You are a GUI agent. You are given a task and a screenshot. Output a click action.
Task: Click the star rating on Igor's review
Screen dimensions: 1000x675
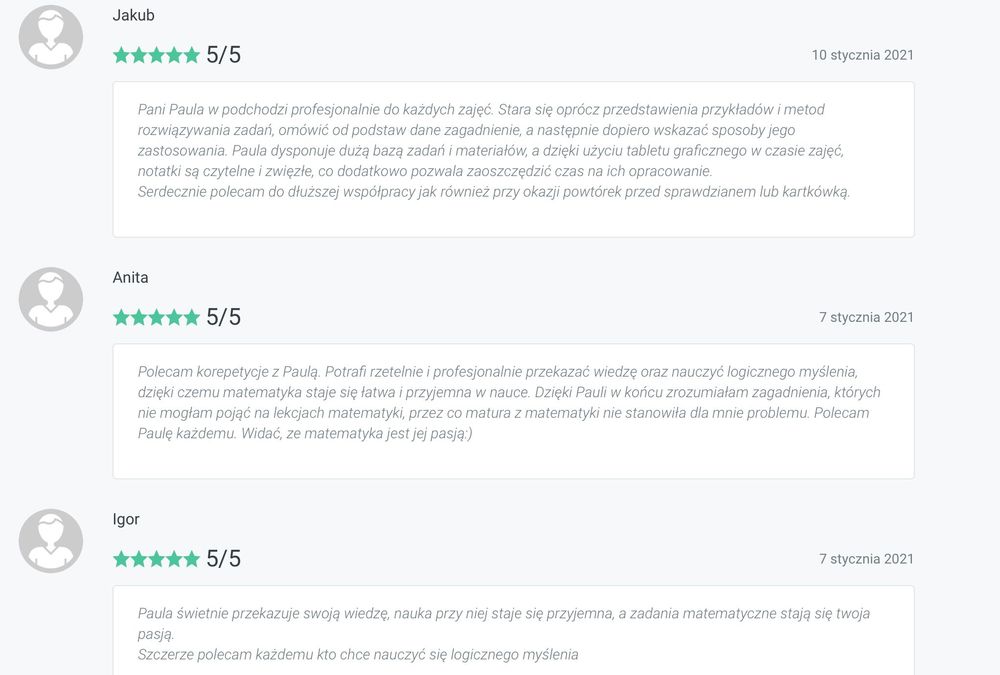156,559
